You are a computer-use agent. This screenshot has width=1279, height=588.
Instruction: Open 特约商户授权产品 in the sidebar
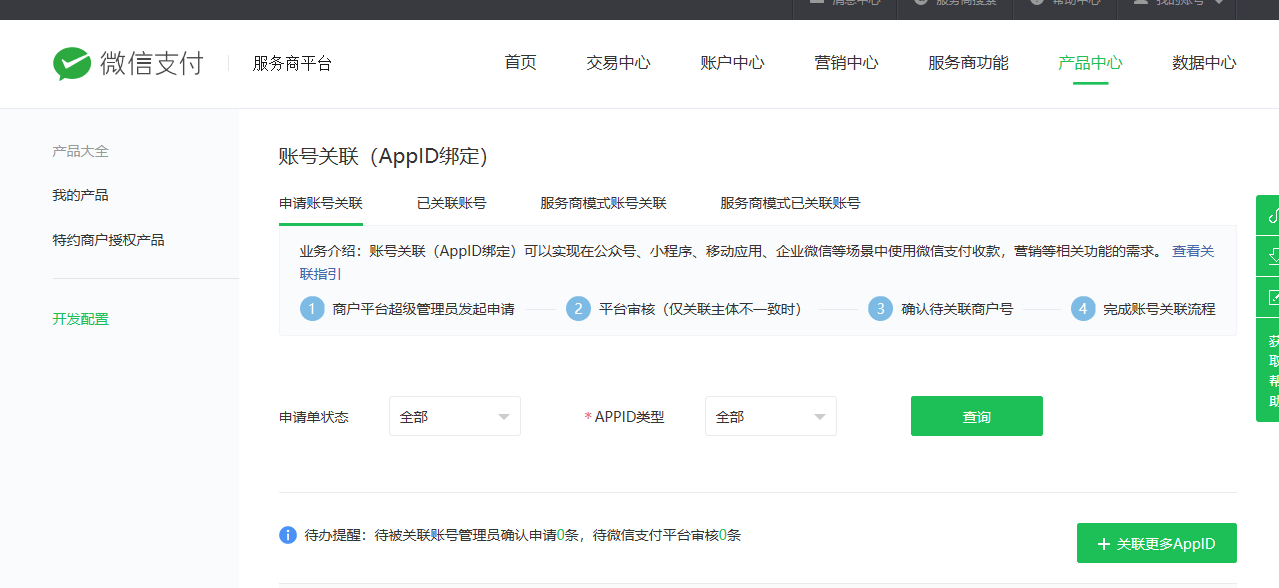point(108,240)
